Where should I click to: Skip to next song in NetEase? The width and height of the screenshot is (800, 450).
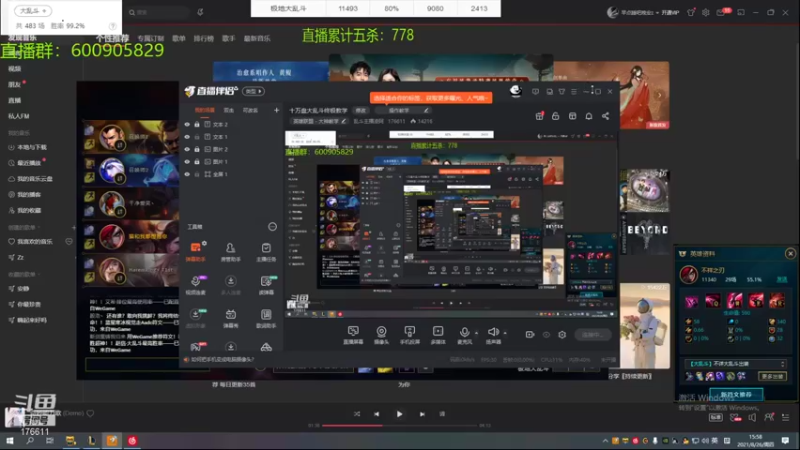point(422,414)
